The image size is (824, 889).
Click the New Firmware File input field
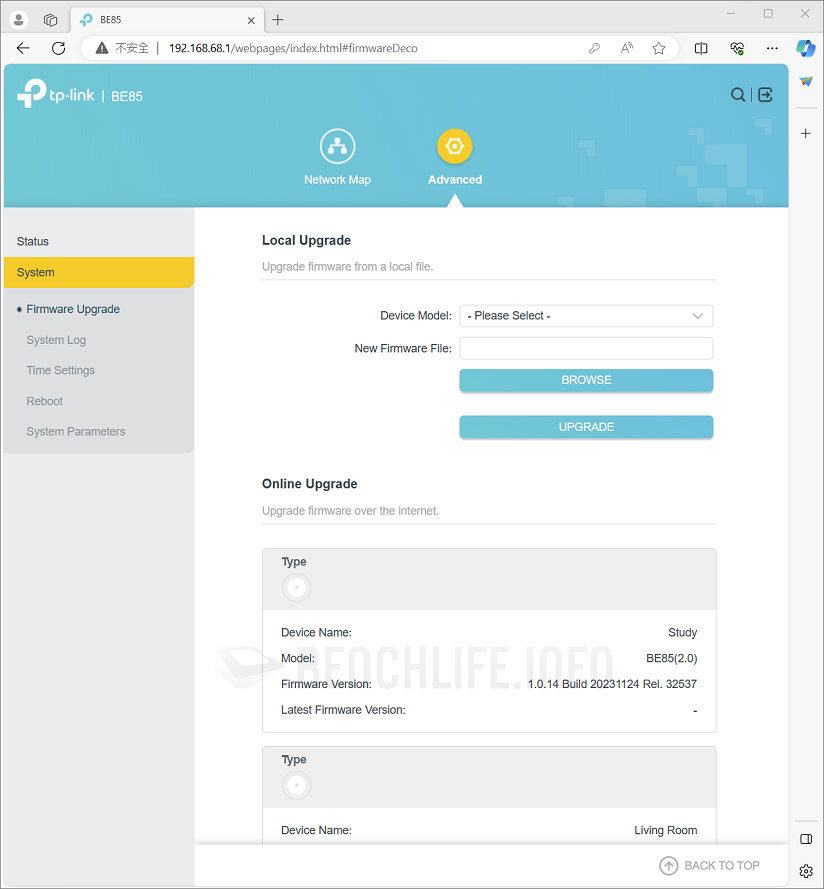586,348
